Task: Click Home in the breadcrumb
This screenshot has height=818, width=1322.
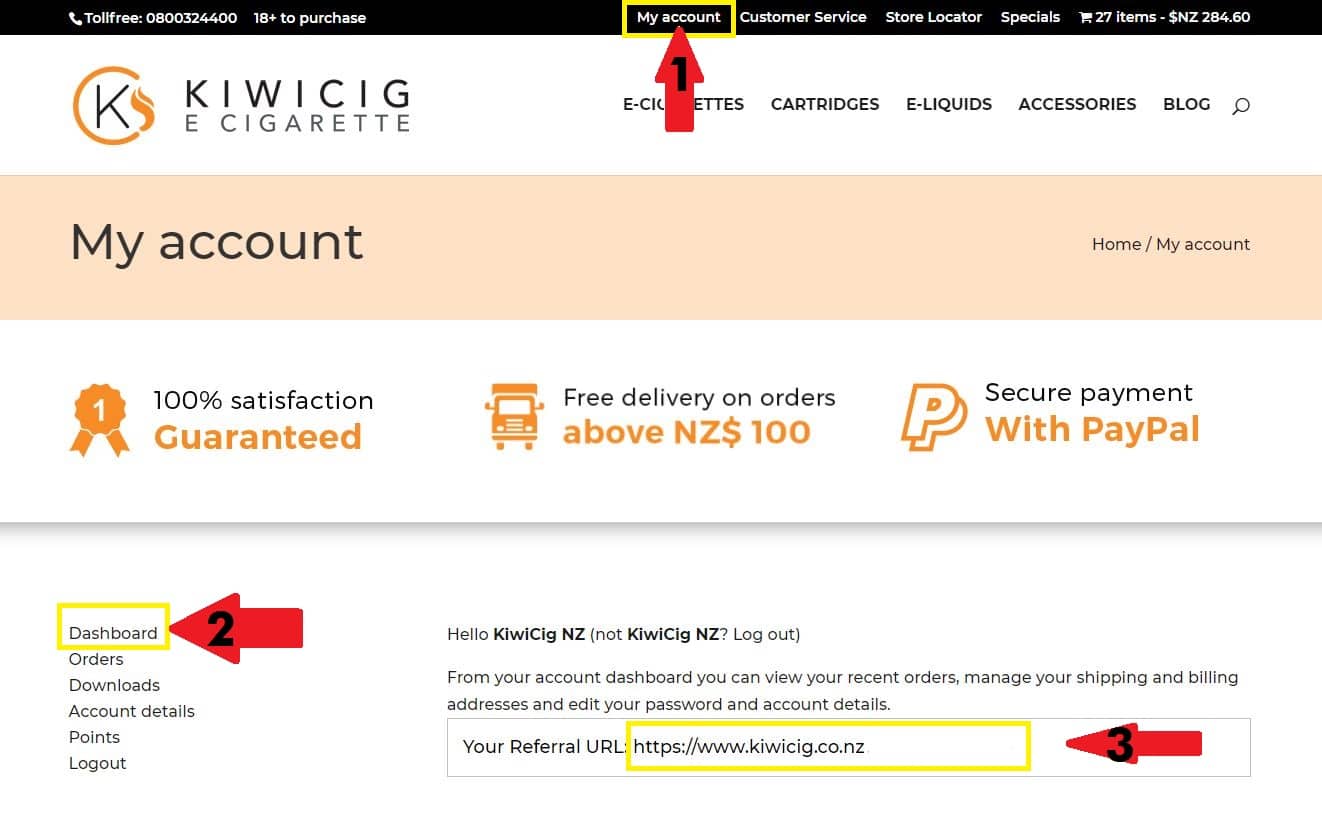Action: [1116, 244]
